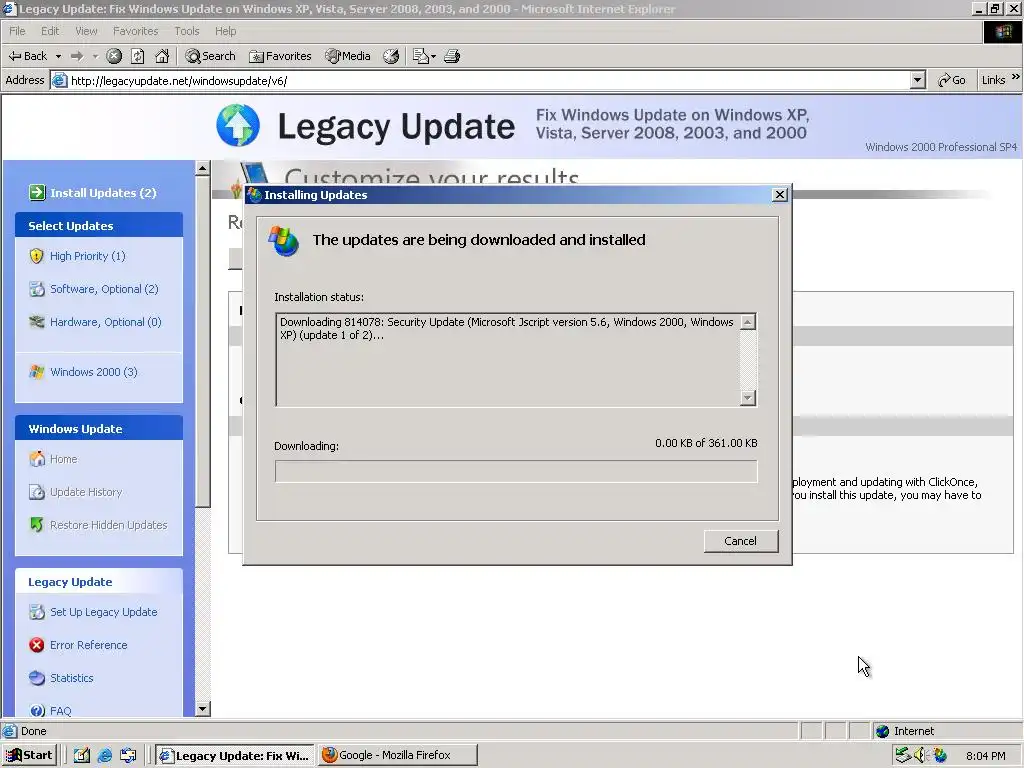This screenshot has width=1024, height=768.
Task: Open the Help menu
Action: [225, 31]
